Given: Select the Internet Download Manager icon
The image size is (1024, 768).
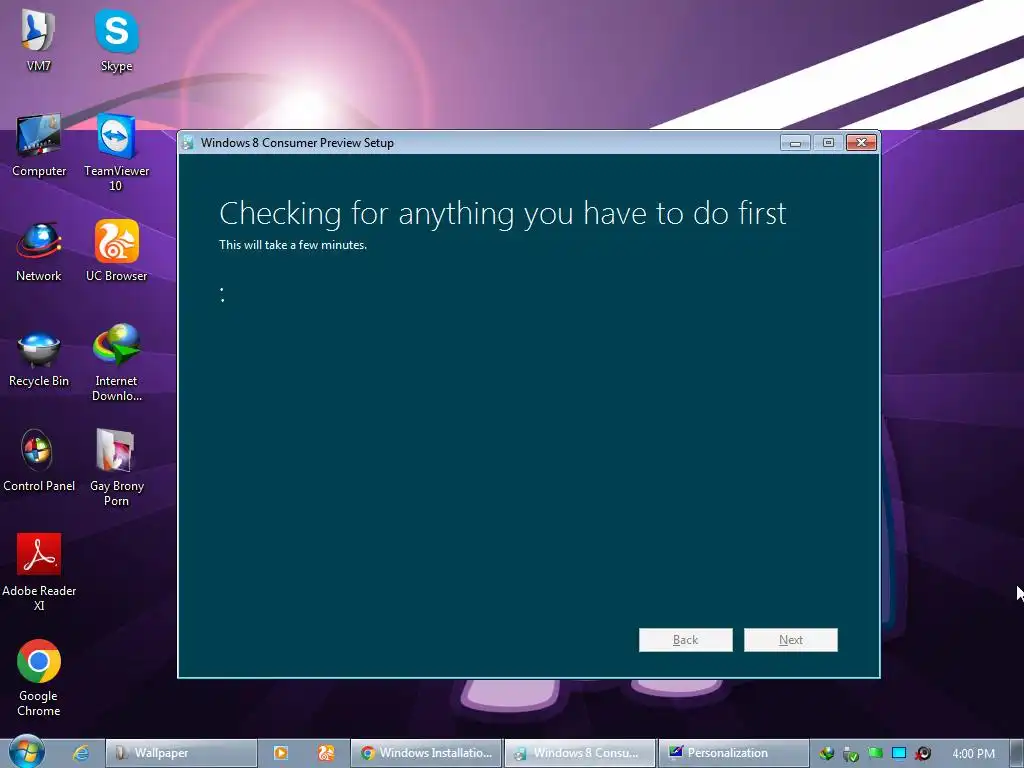Looking at the screenshot, I should [116, 363].
